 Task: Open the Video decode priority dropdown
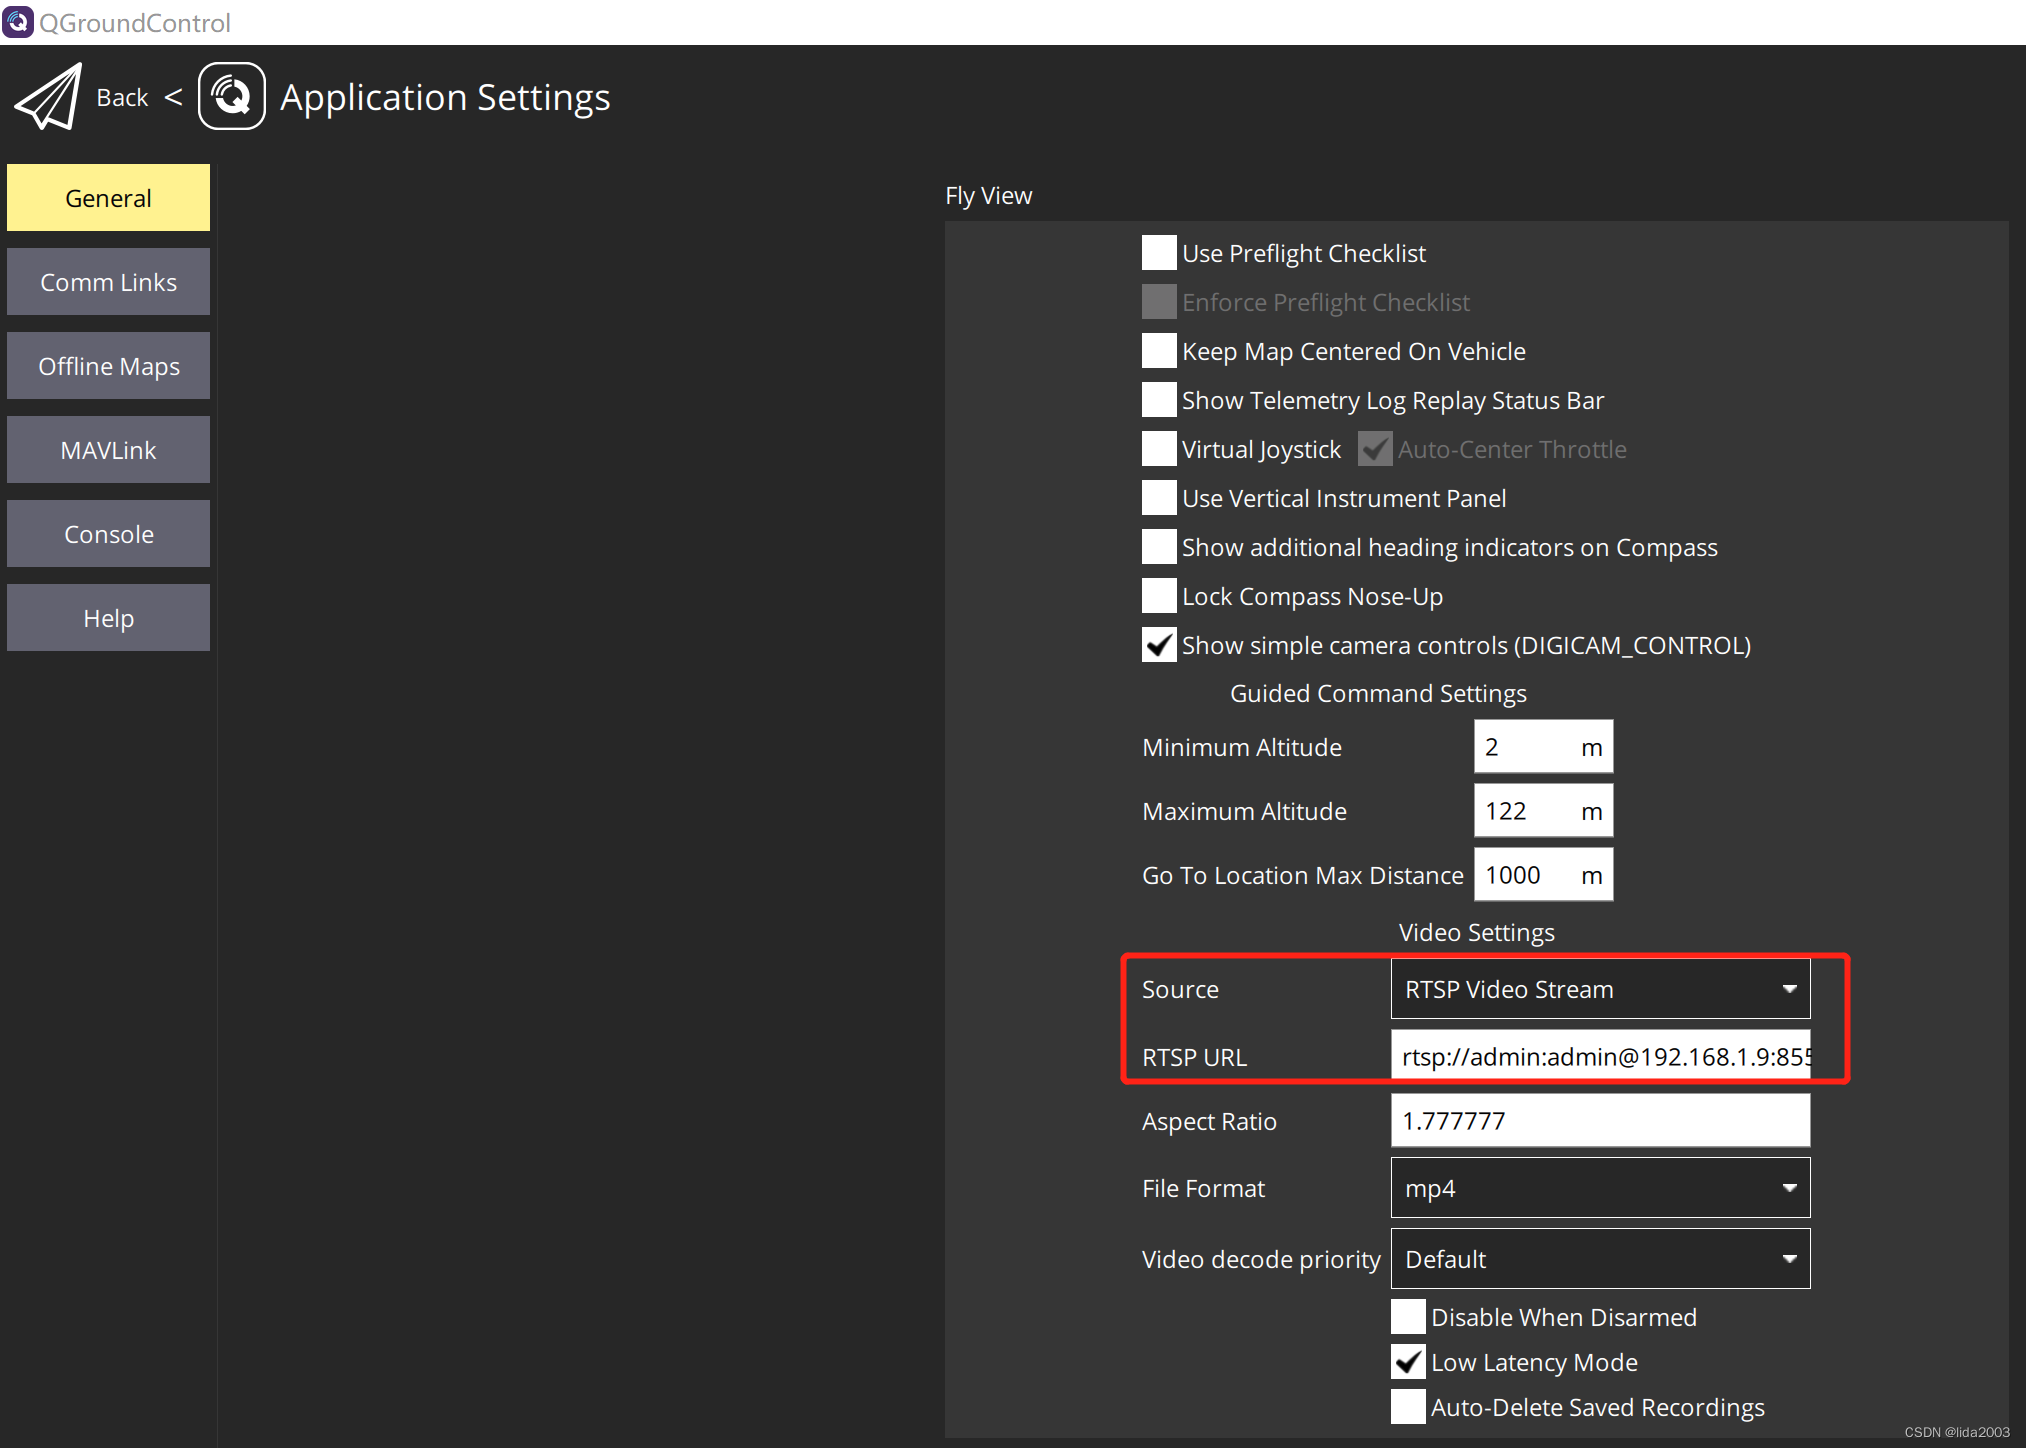1600,1259
